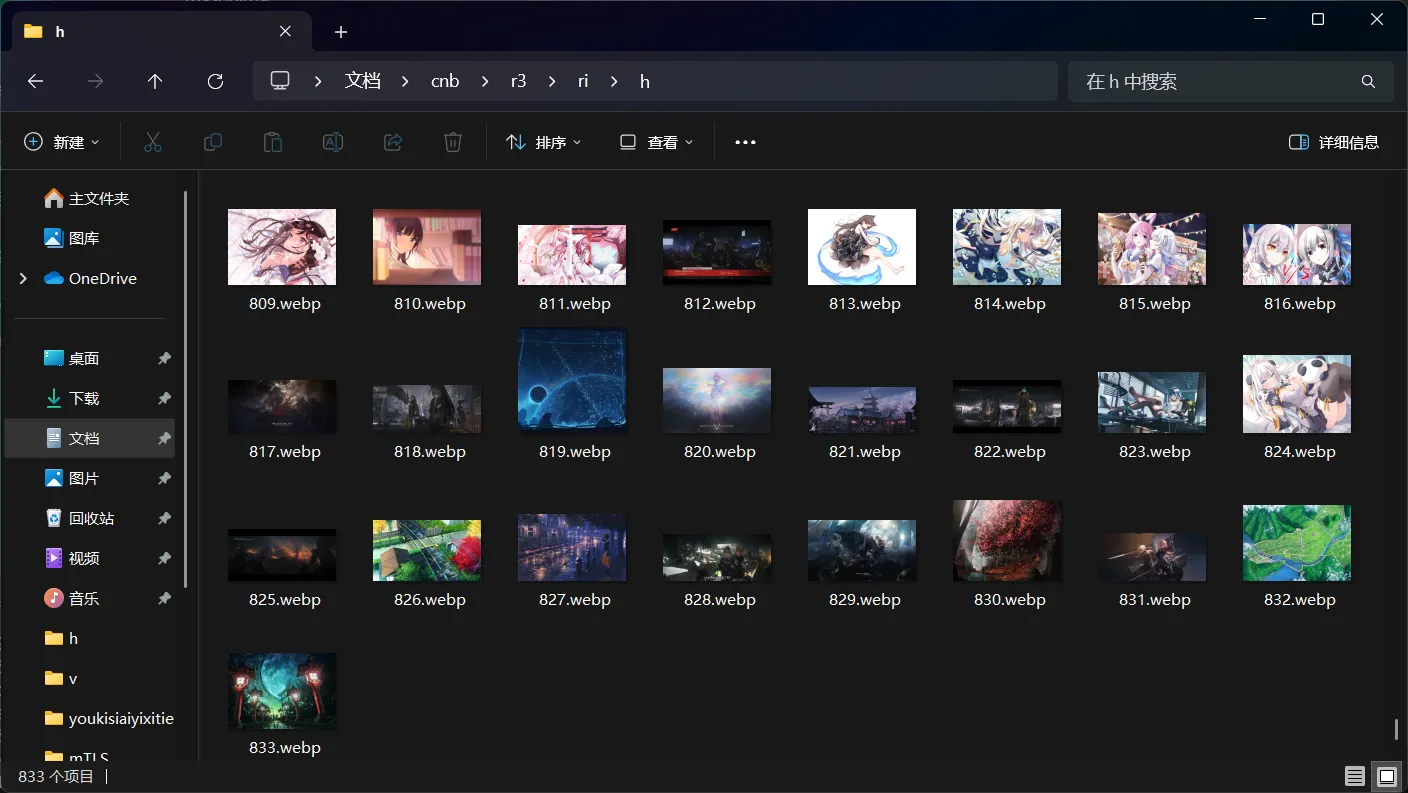The image size is (1408, 793).
Task: Refresh the current folder view
Action: click(215, 81)
